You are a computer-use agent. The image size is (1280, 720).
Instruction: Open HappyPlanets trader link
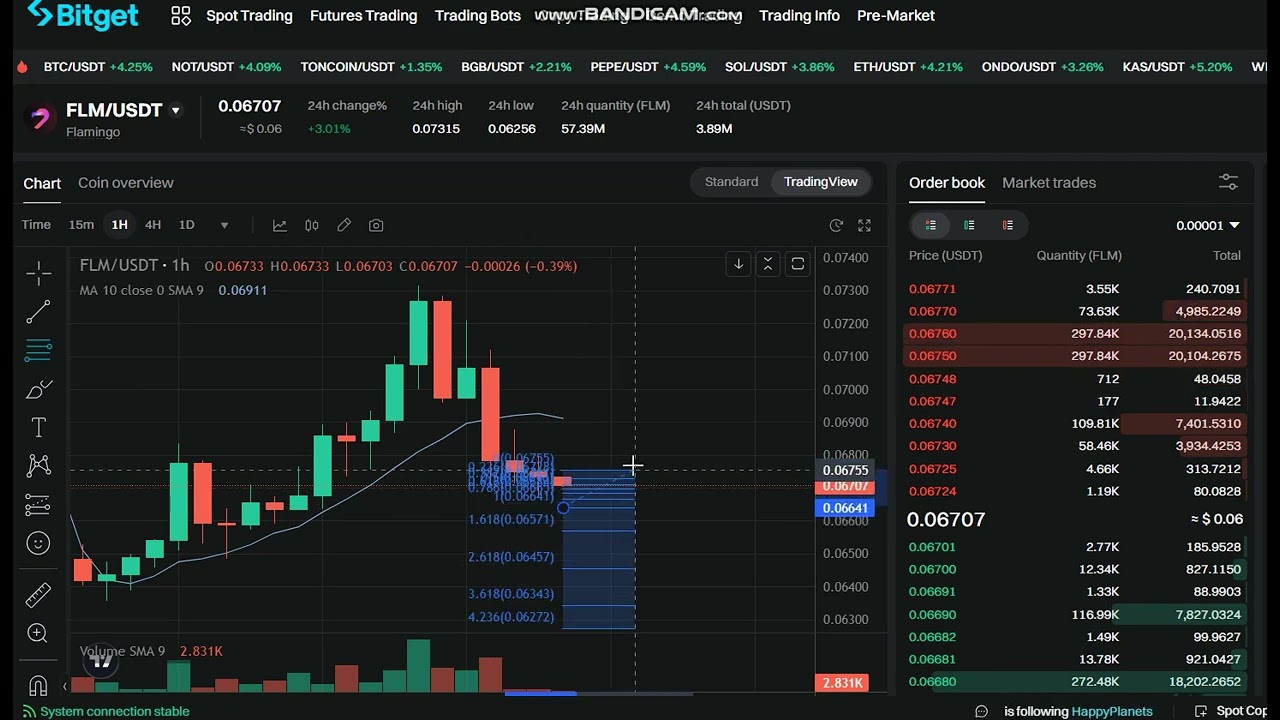1112,712
